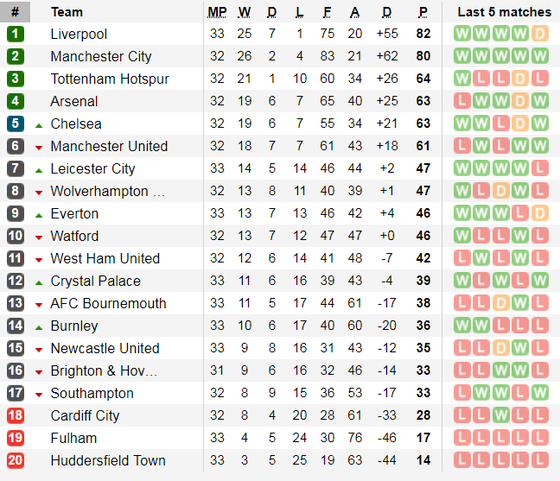Screen dimensions: 560x481
Task: Click Huddersfield Town's last L result badge
Action: (x=540, y=460)
